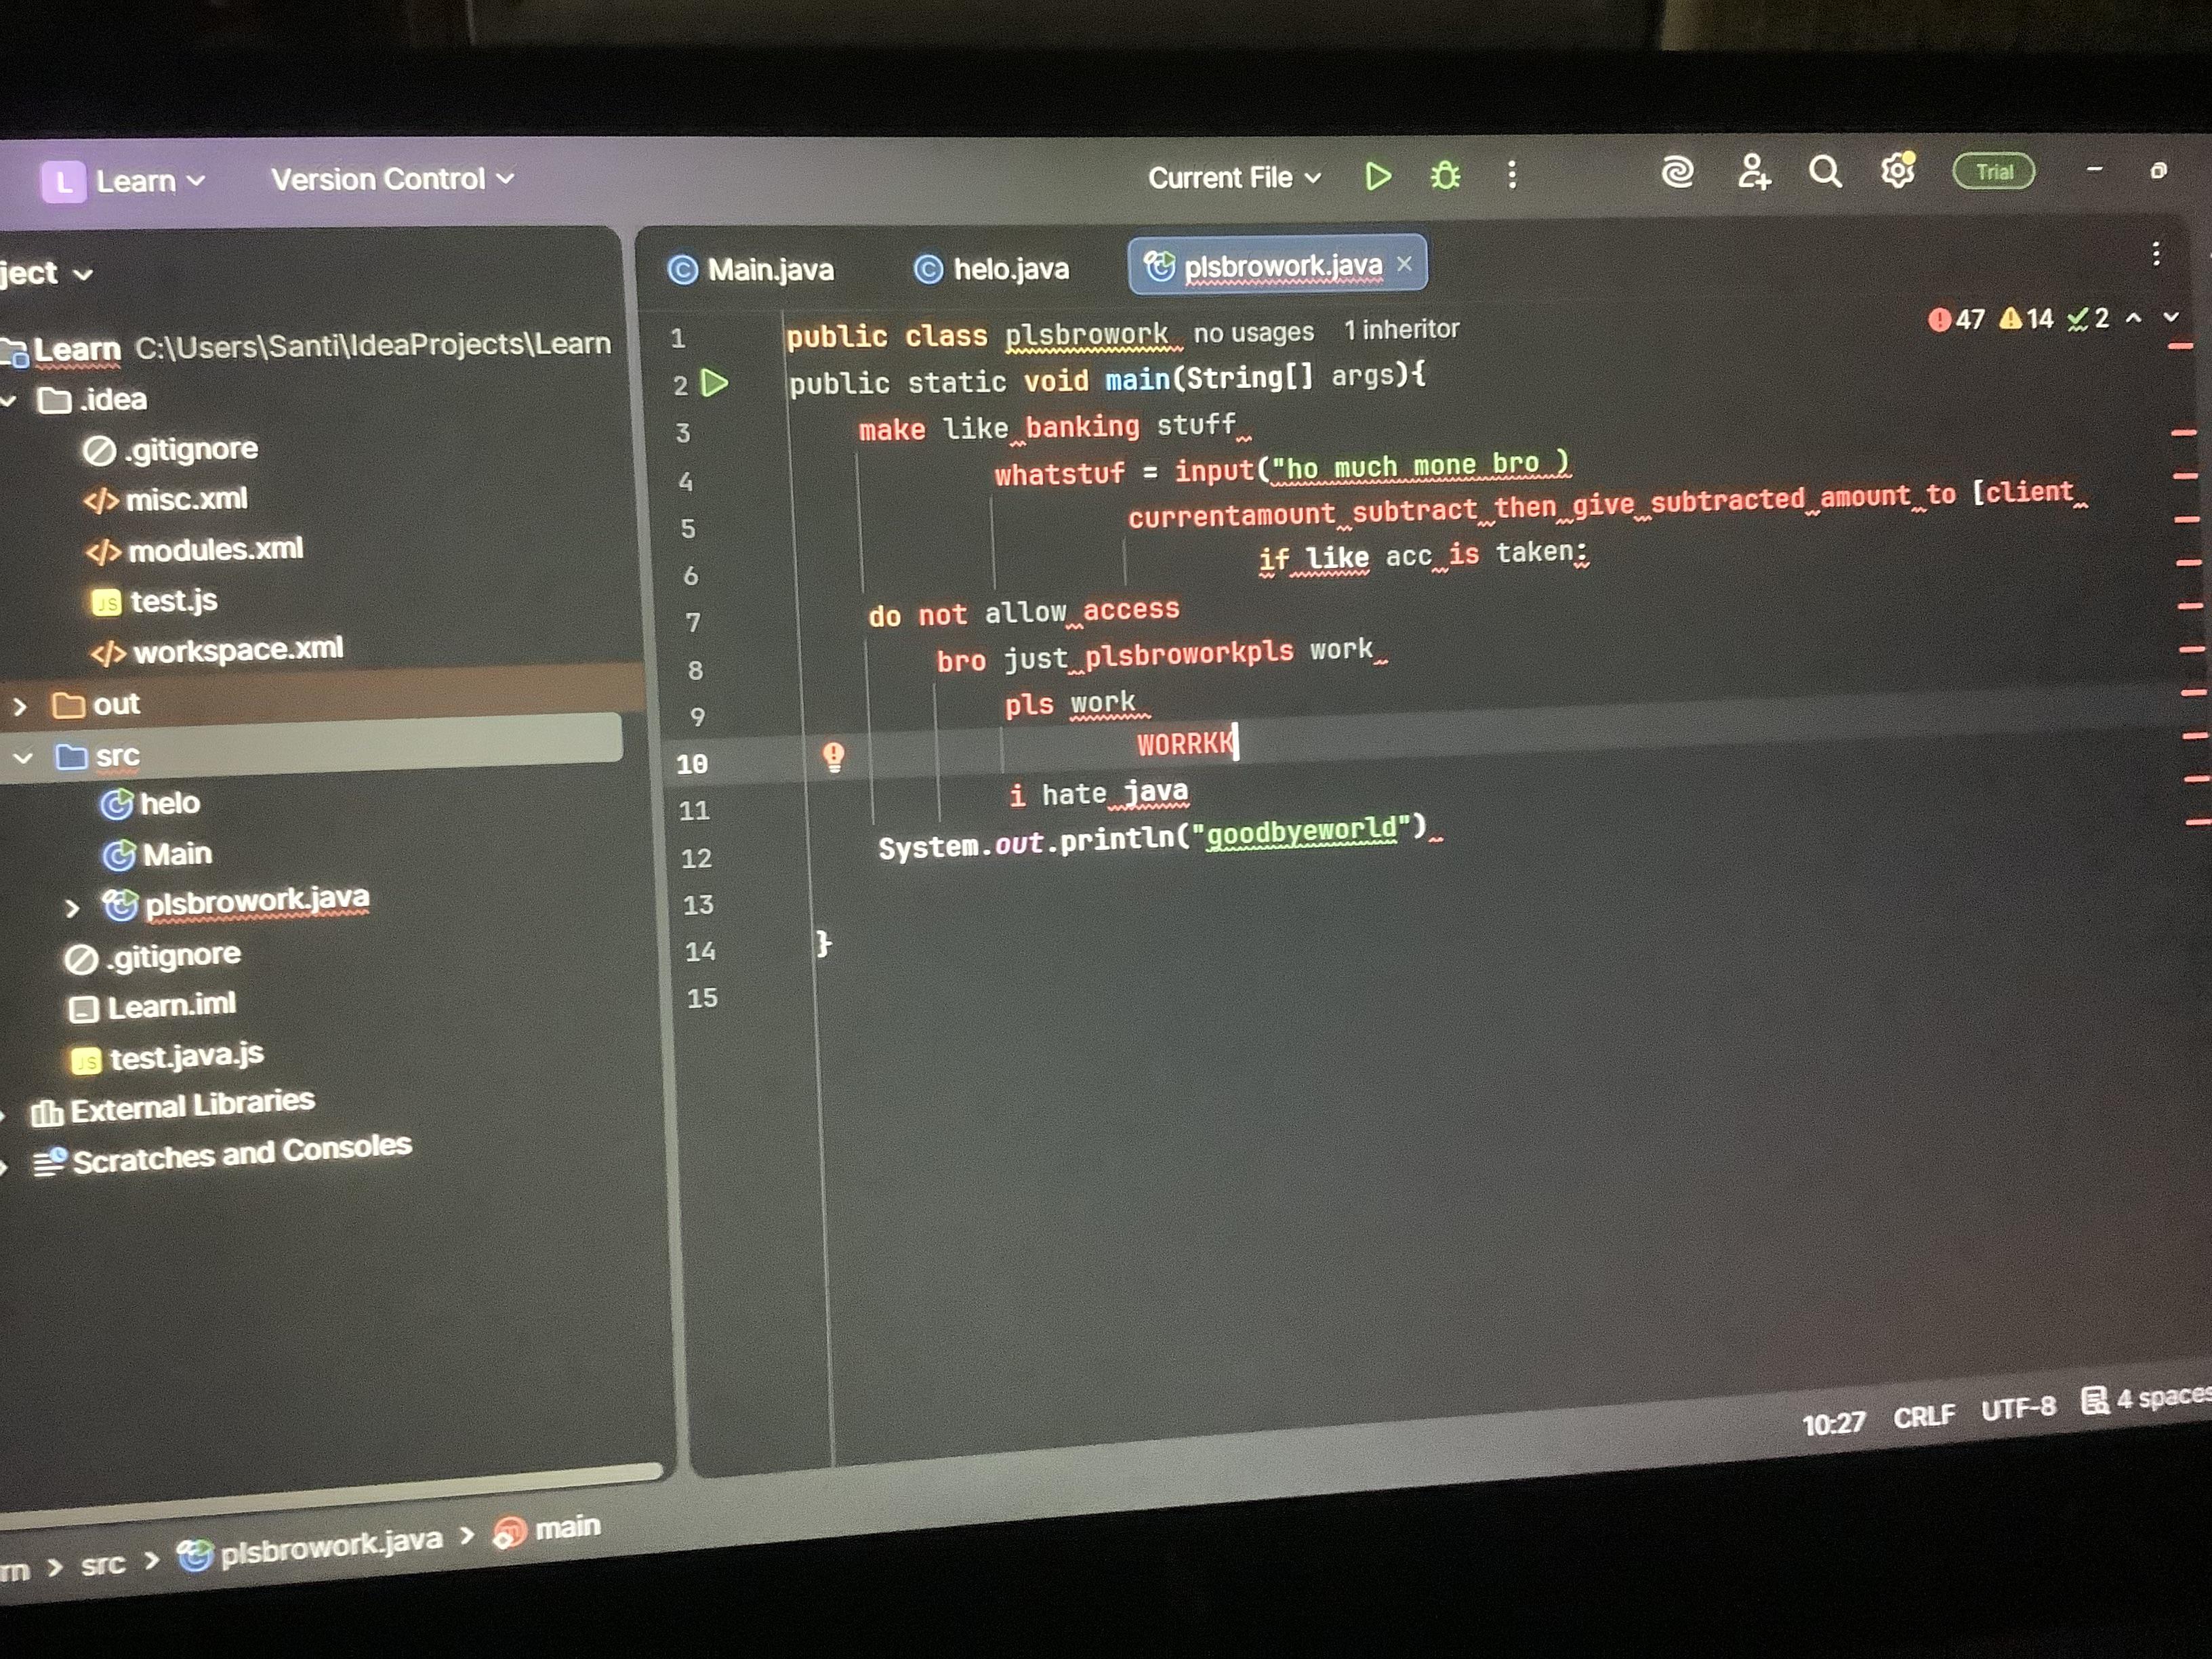2212x1659 pixels.
Task: Run the current file with green play icon
Action: coord(1378,176)
